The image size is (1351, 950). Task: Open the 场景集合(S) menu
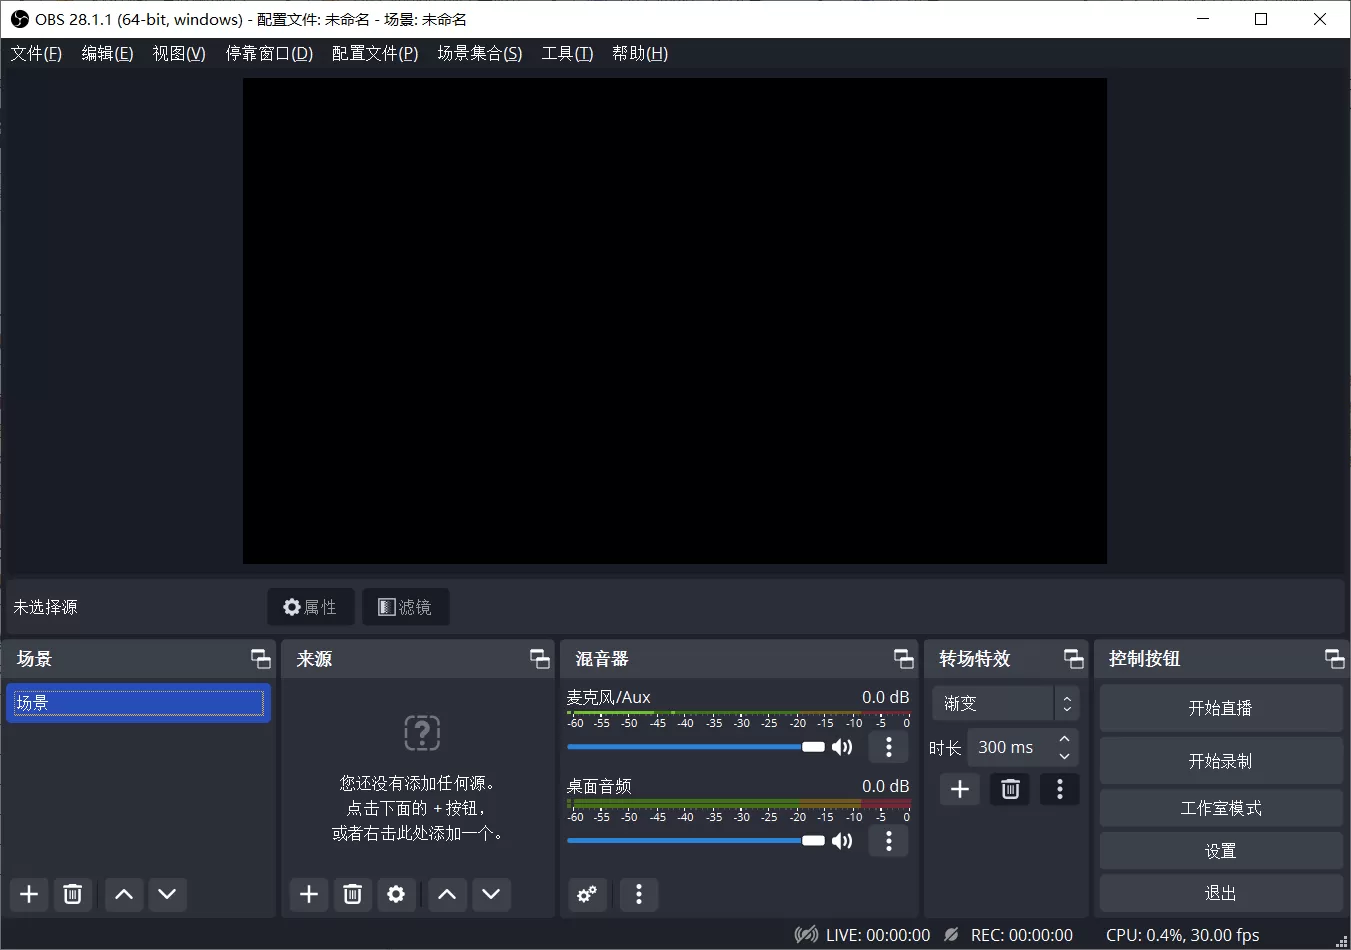coord(479,53)
